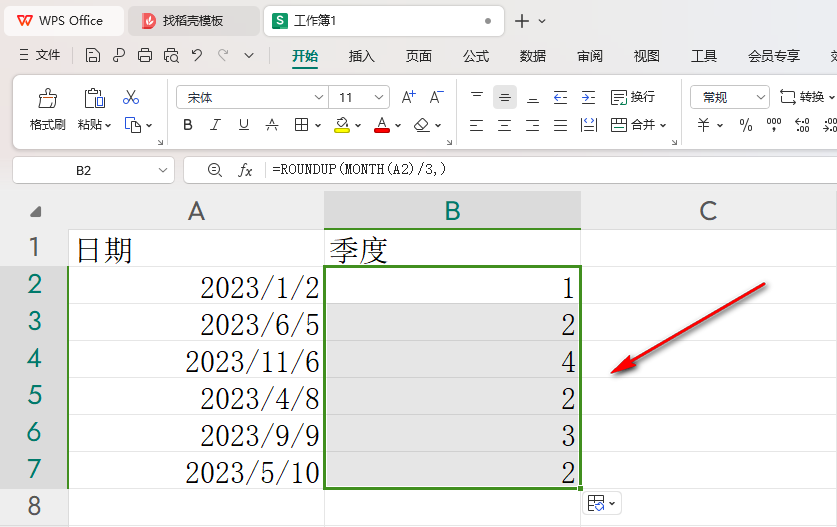Click the thousands separator icon
Viewport: 837px width, 527px height.
click(773, 125)
